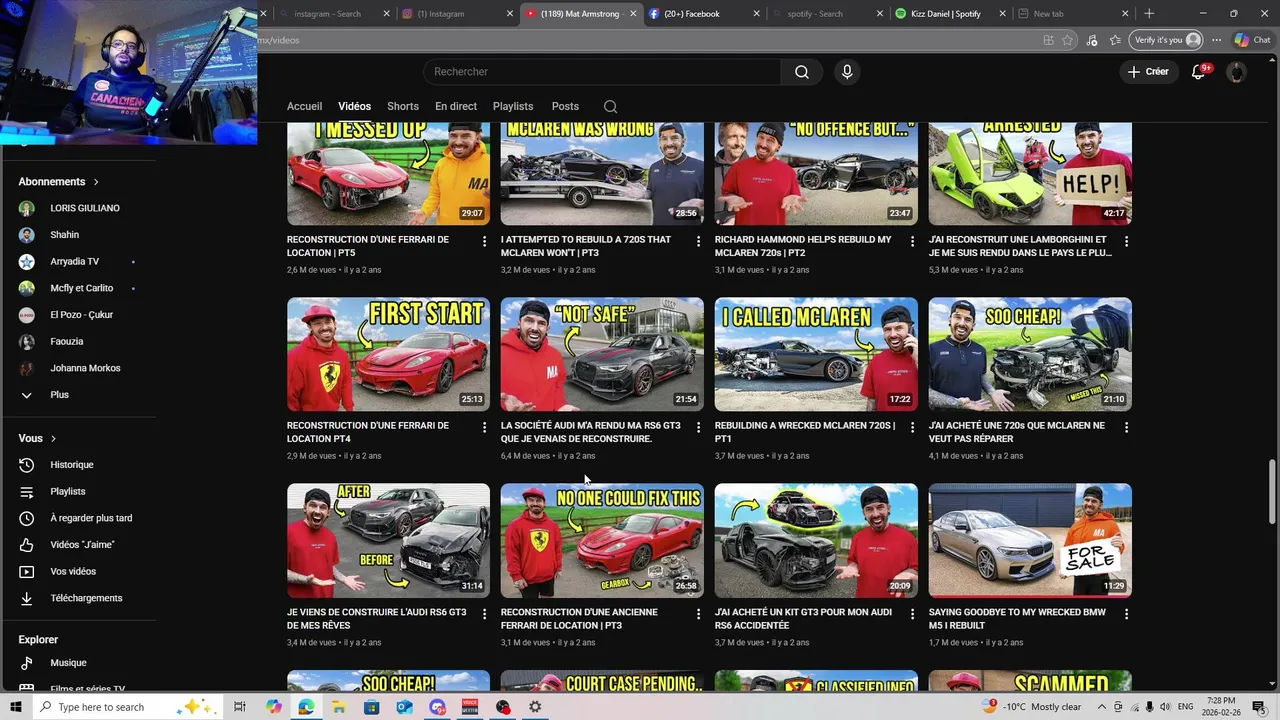Expand Abonnements section chevron
The height and width of the screenshot is (720, 1280).
96,182
